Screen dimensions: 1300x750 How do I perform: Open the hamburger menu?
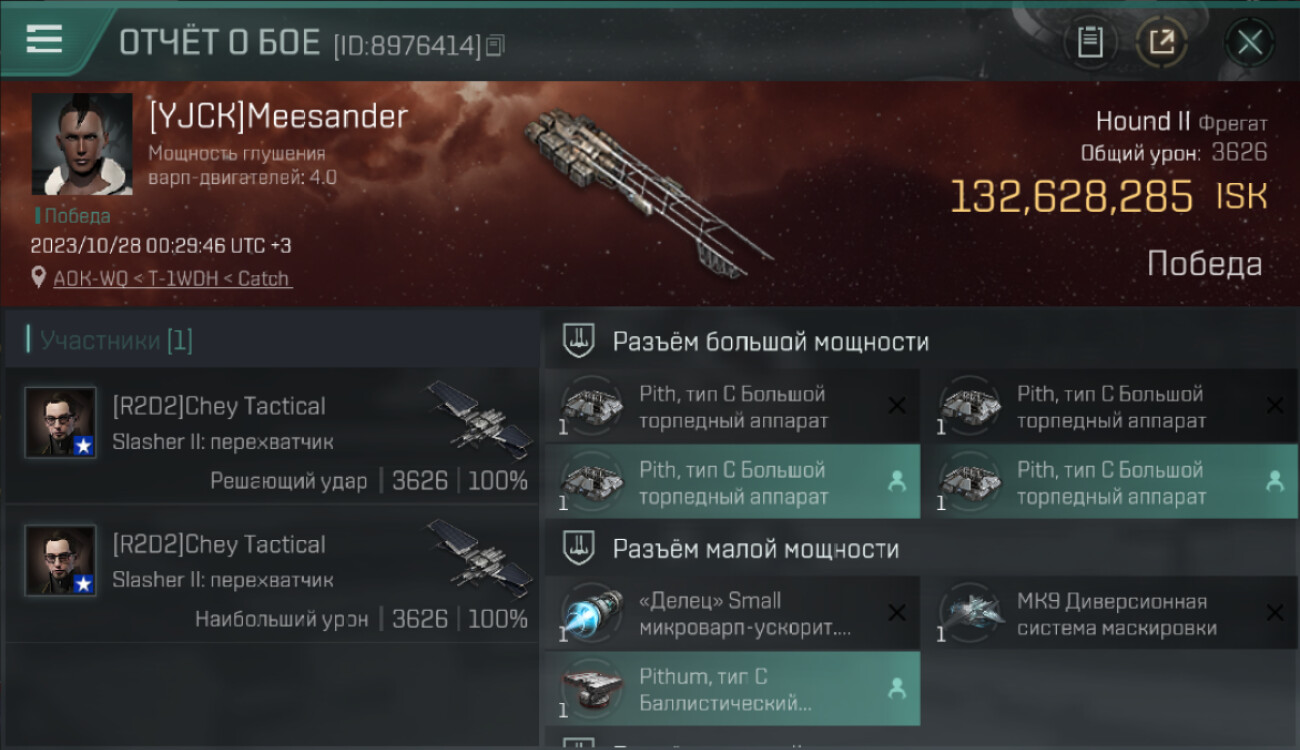44,39
